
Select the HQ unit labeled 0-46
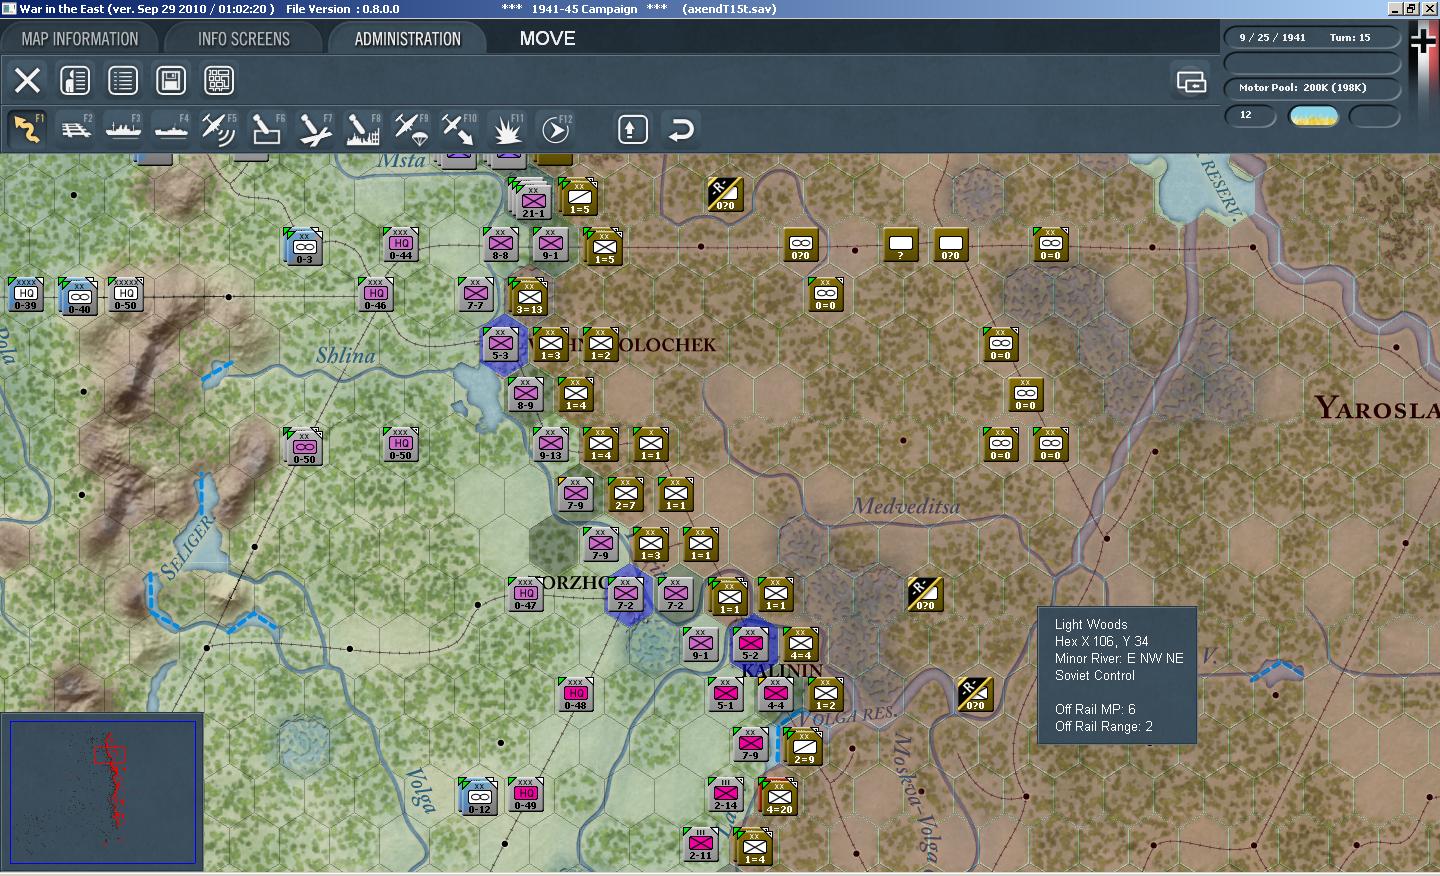click(376, 295)
